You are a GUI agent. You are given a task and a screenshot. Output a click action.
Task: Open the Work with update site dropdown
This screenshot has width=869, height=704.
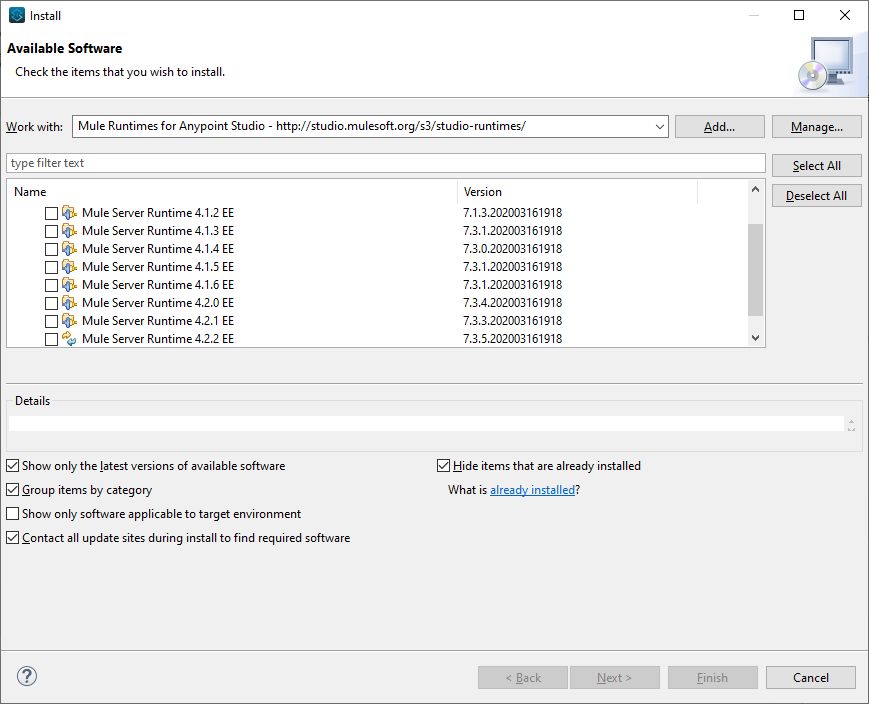(x=660, y=126)
